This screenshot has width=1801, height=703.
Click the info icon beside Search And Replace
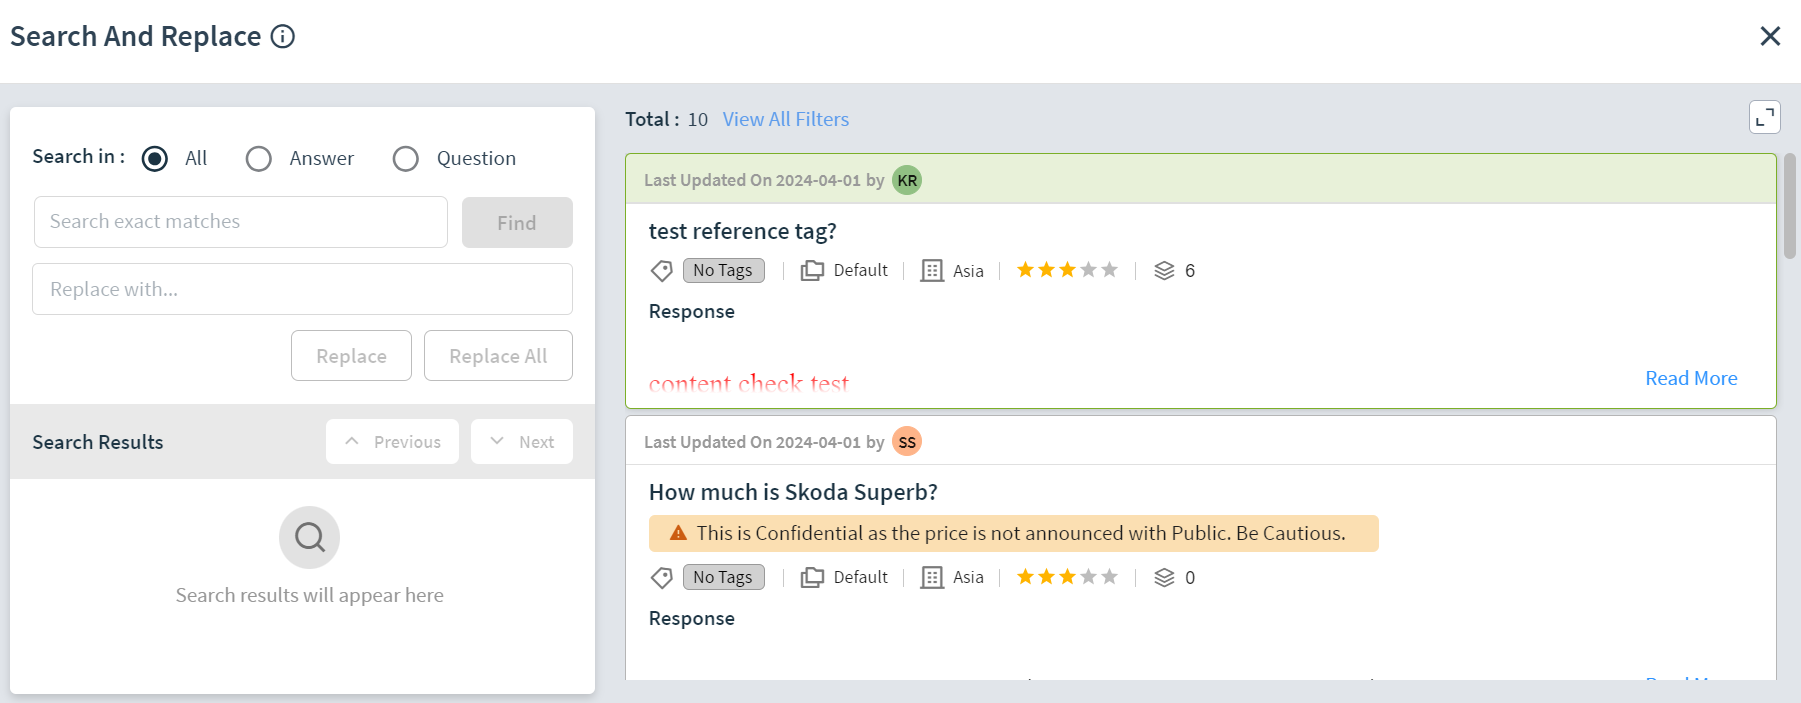coord(283,37)
